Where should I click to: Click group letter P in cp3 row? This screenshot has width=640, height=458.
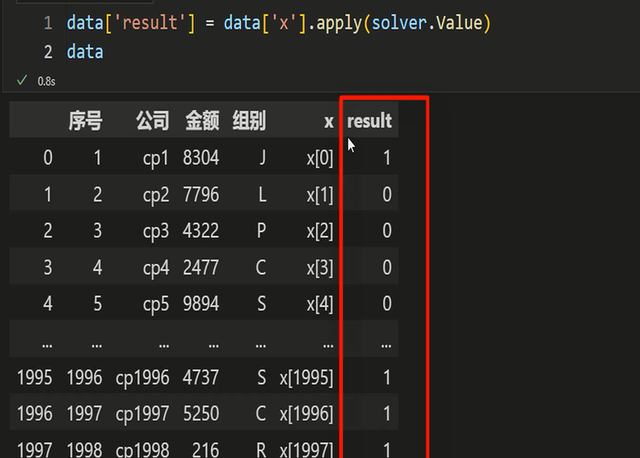[262, 231]
